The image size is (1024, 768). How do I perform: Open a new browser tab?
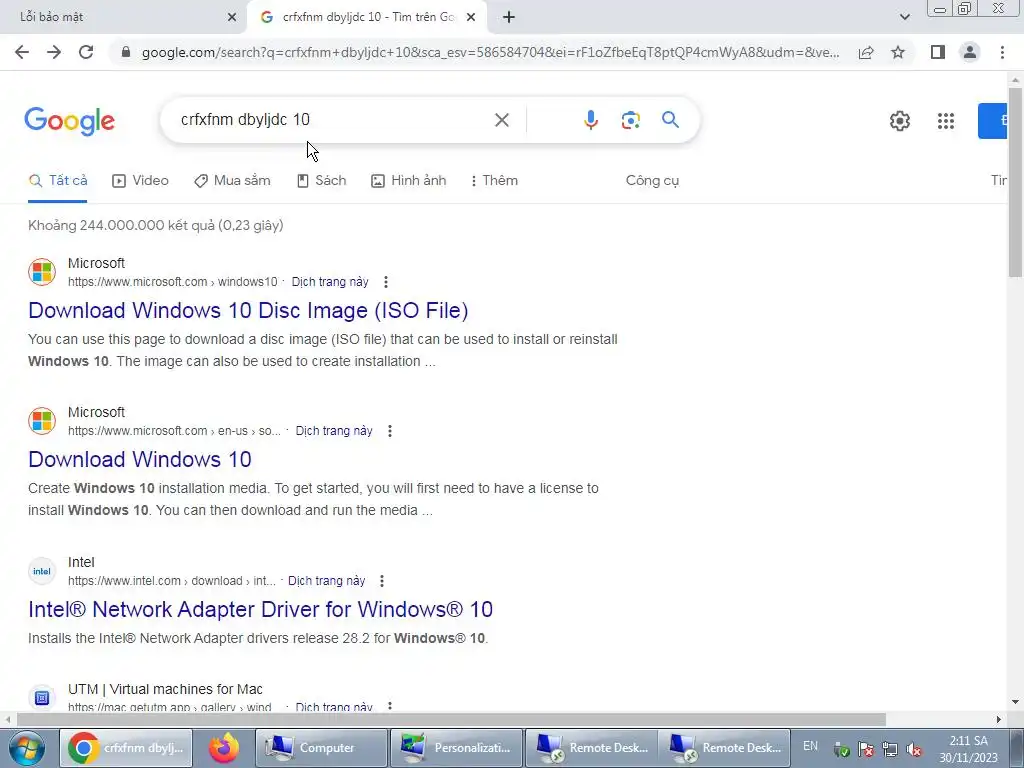pyautogui.click(x=509, y=17)
